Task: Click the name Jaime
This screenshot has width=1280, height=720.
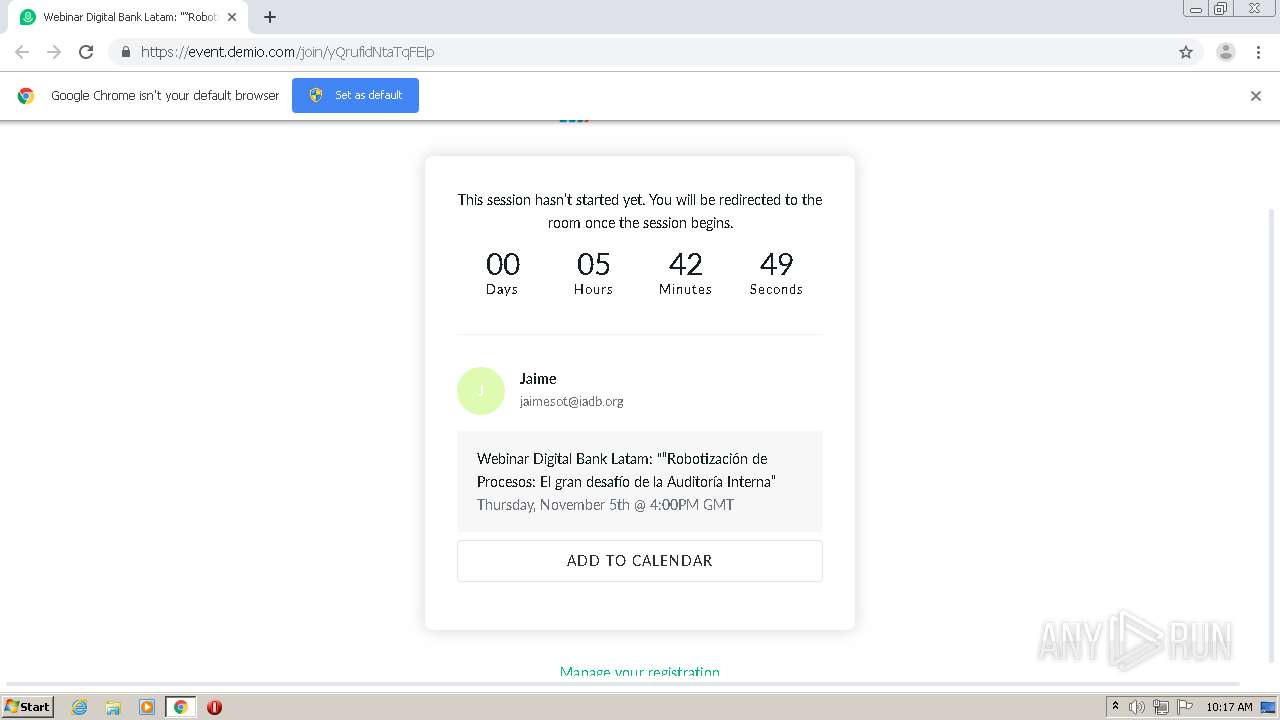Action: pyautogui.click(x=538, y=378)
